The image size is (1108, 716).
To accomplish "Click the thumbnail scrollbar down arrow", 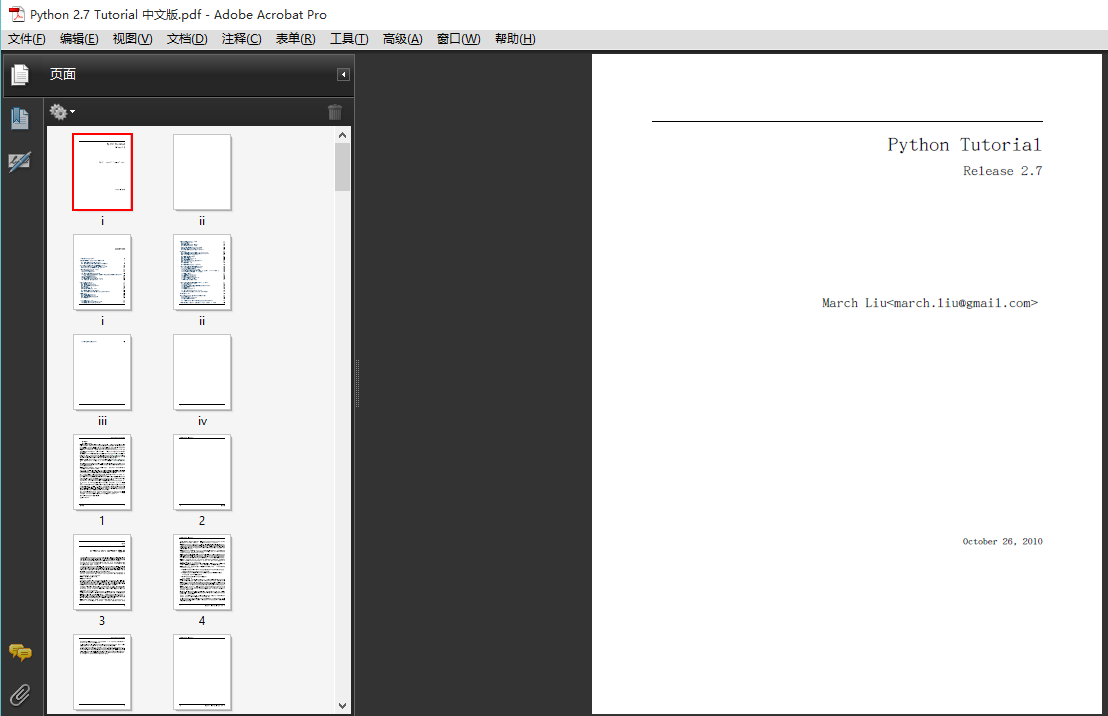I will (343, 705).
